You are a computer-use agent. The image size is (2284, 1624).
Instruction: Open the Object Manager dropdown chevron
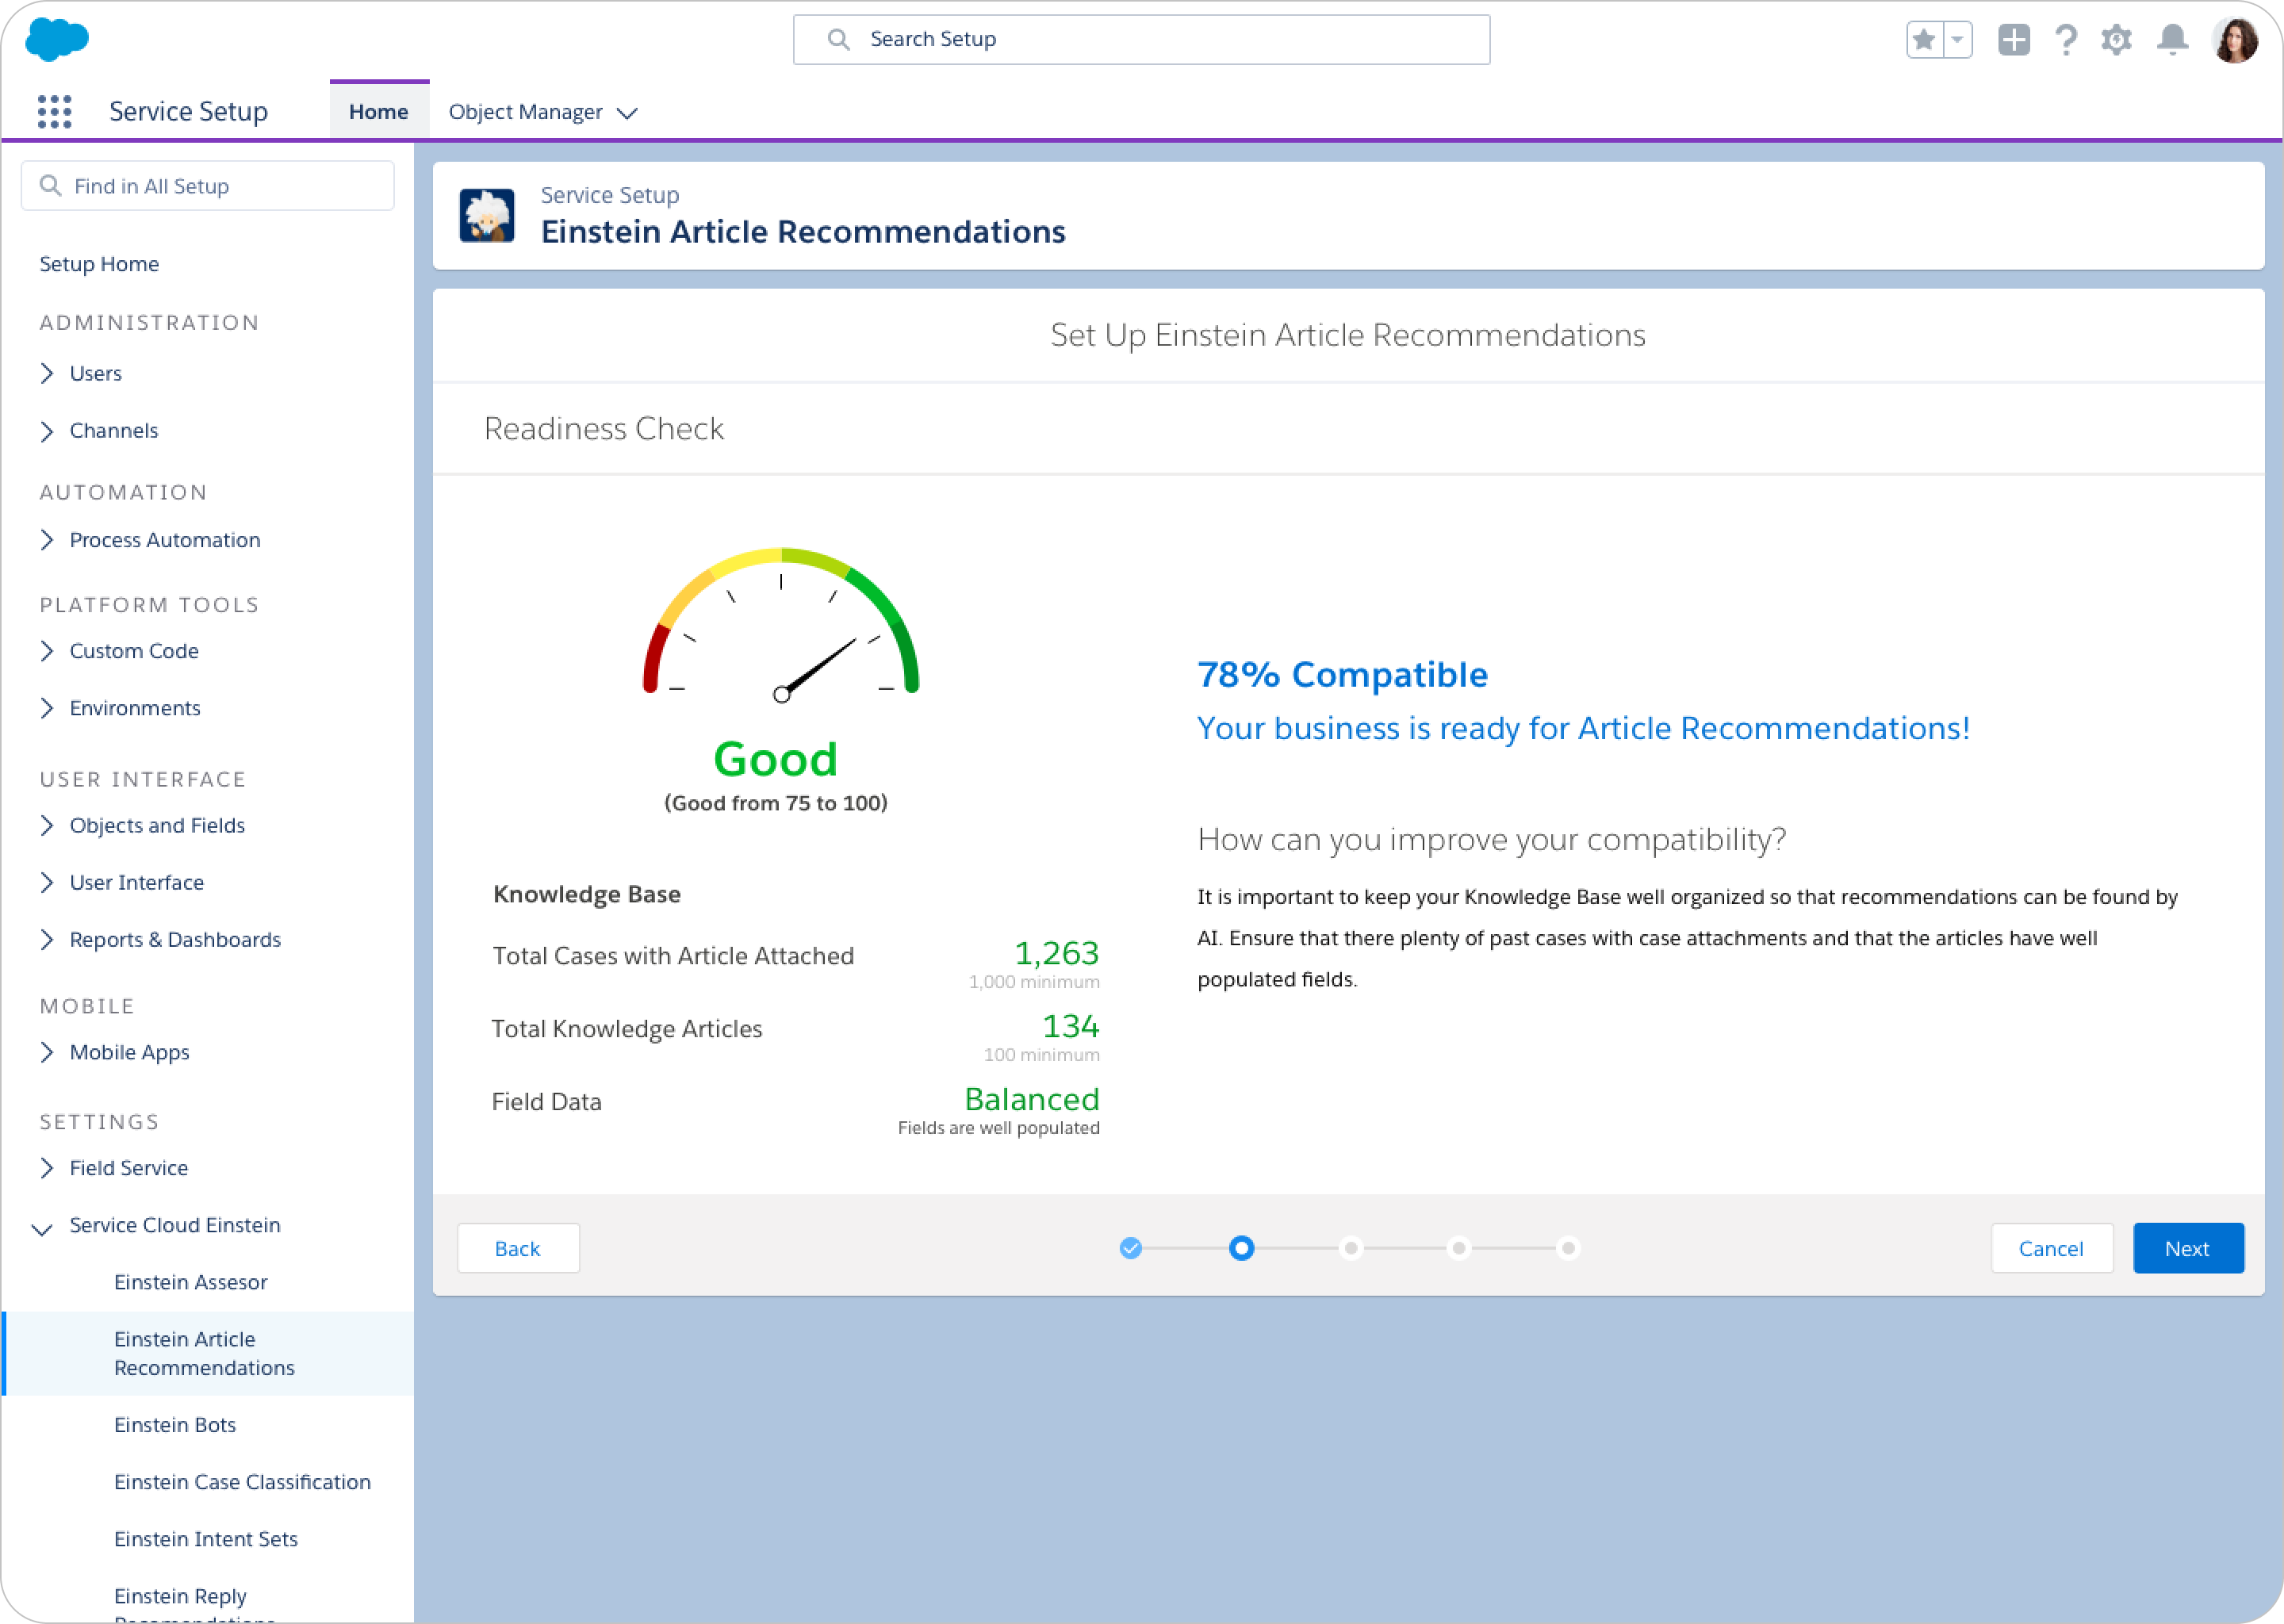click(627, 113)
